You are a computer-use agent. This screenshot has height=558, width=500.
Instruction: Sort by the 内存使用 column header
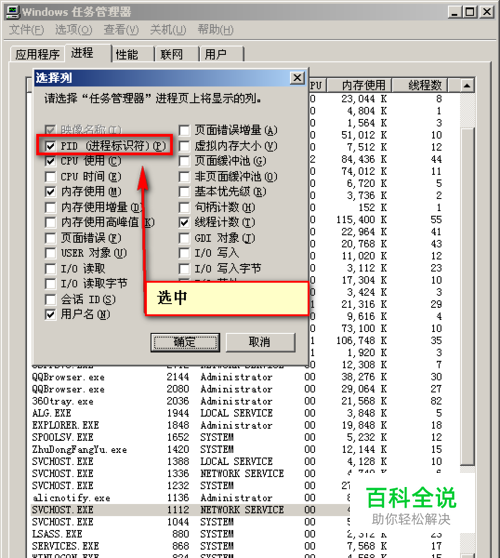[x=359, y=85]
